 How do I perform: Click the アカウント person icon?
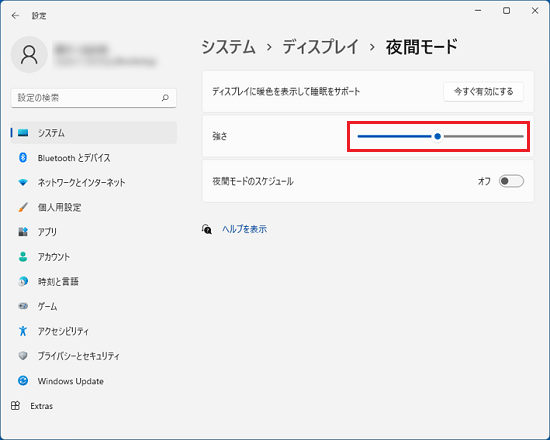[23, 256]
